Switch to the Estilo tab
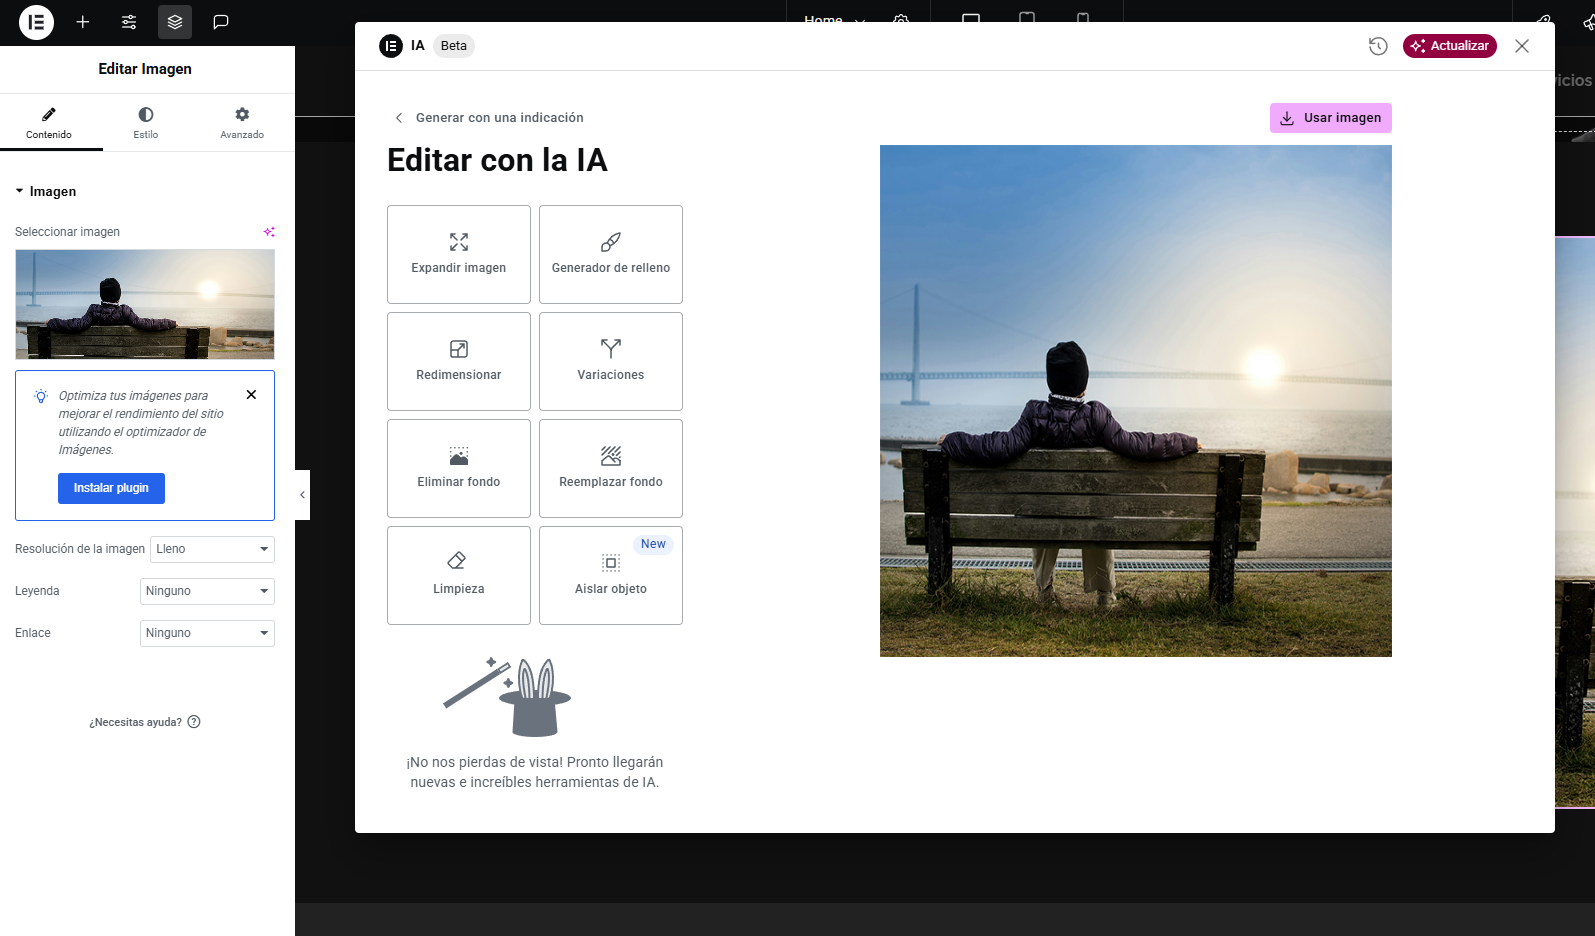Viewport: 1595px width, 936px height. [146, 122]
